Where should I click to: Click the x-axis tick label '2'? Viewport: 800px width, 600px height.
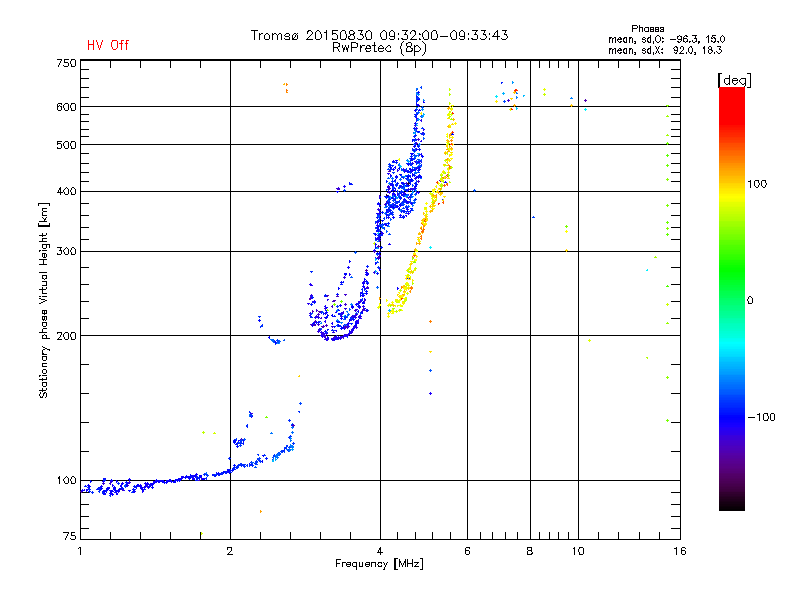click(x=230, y=551)
